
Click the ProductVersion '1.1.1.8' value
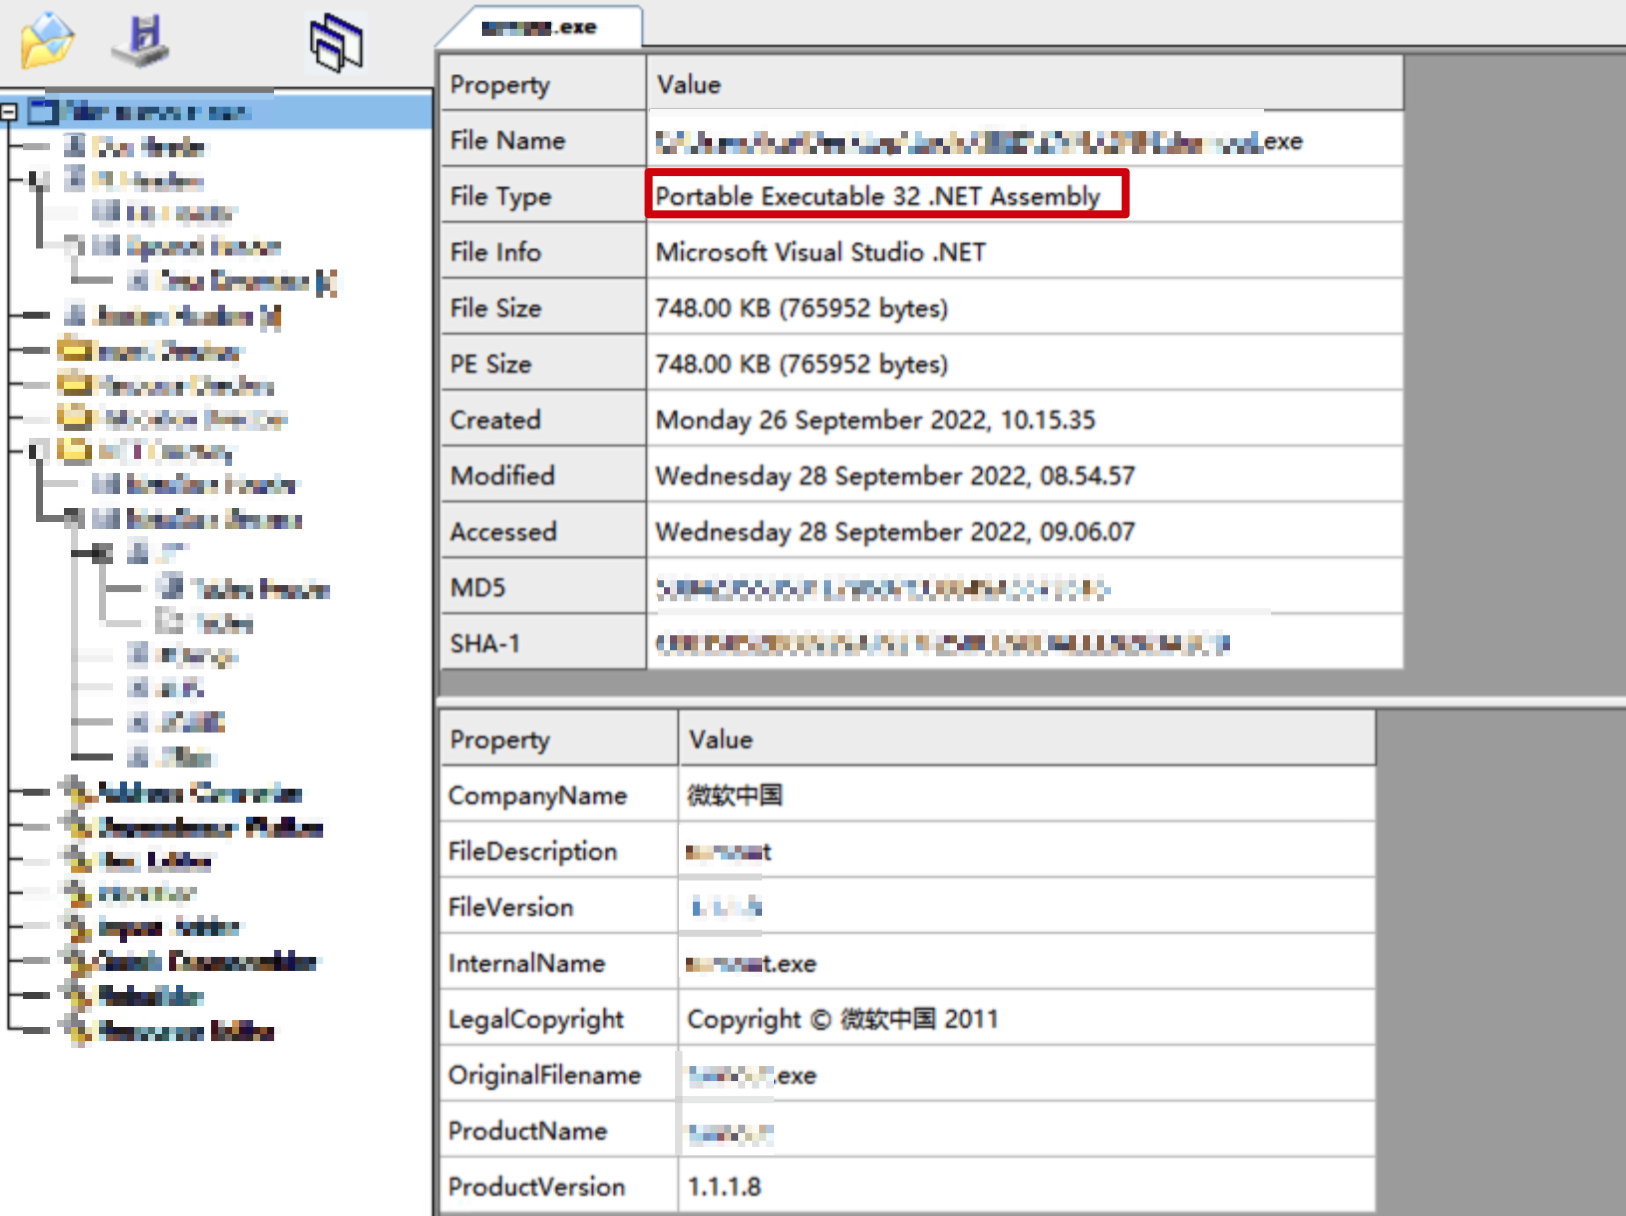[724, 1187]
